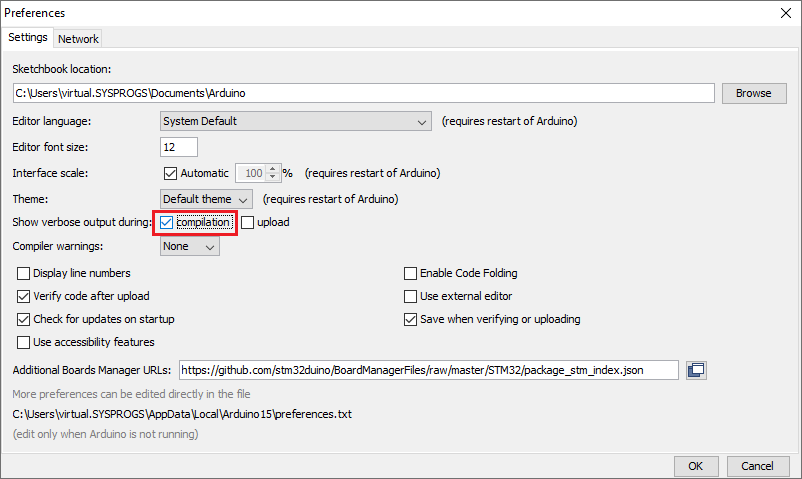
Task: Open the Additional Boards Manager URLs editor icon
Action: click(x=696, y=370)
